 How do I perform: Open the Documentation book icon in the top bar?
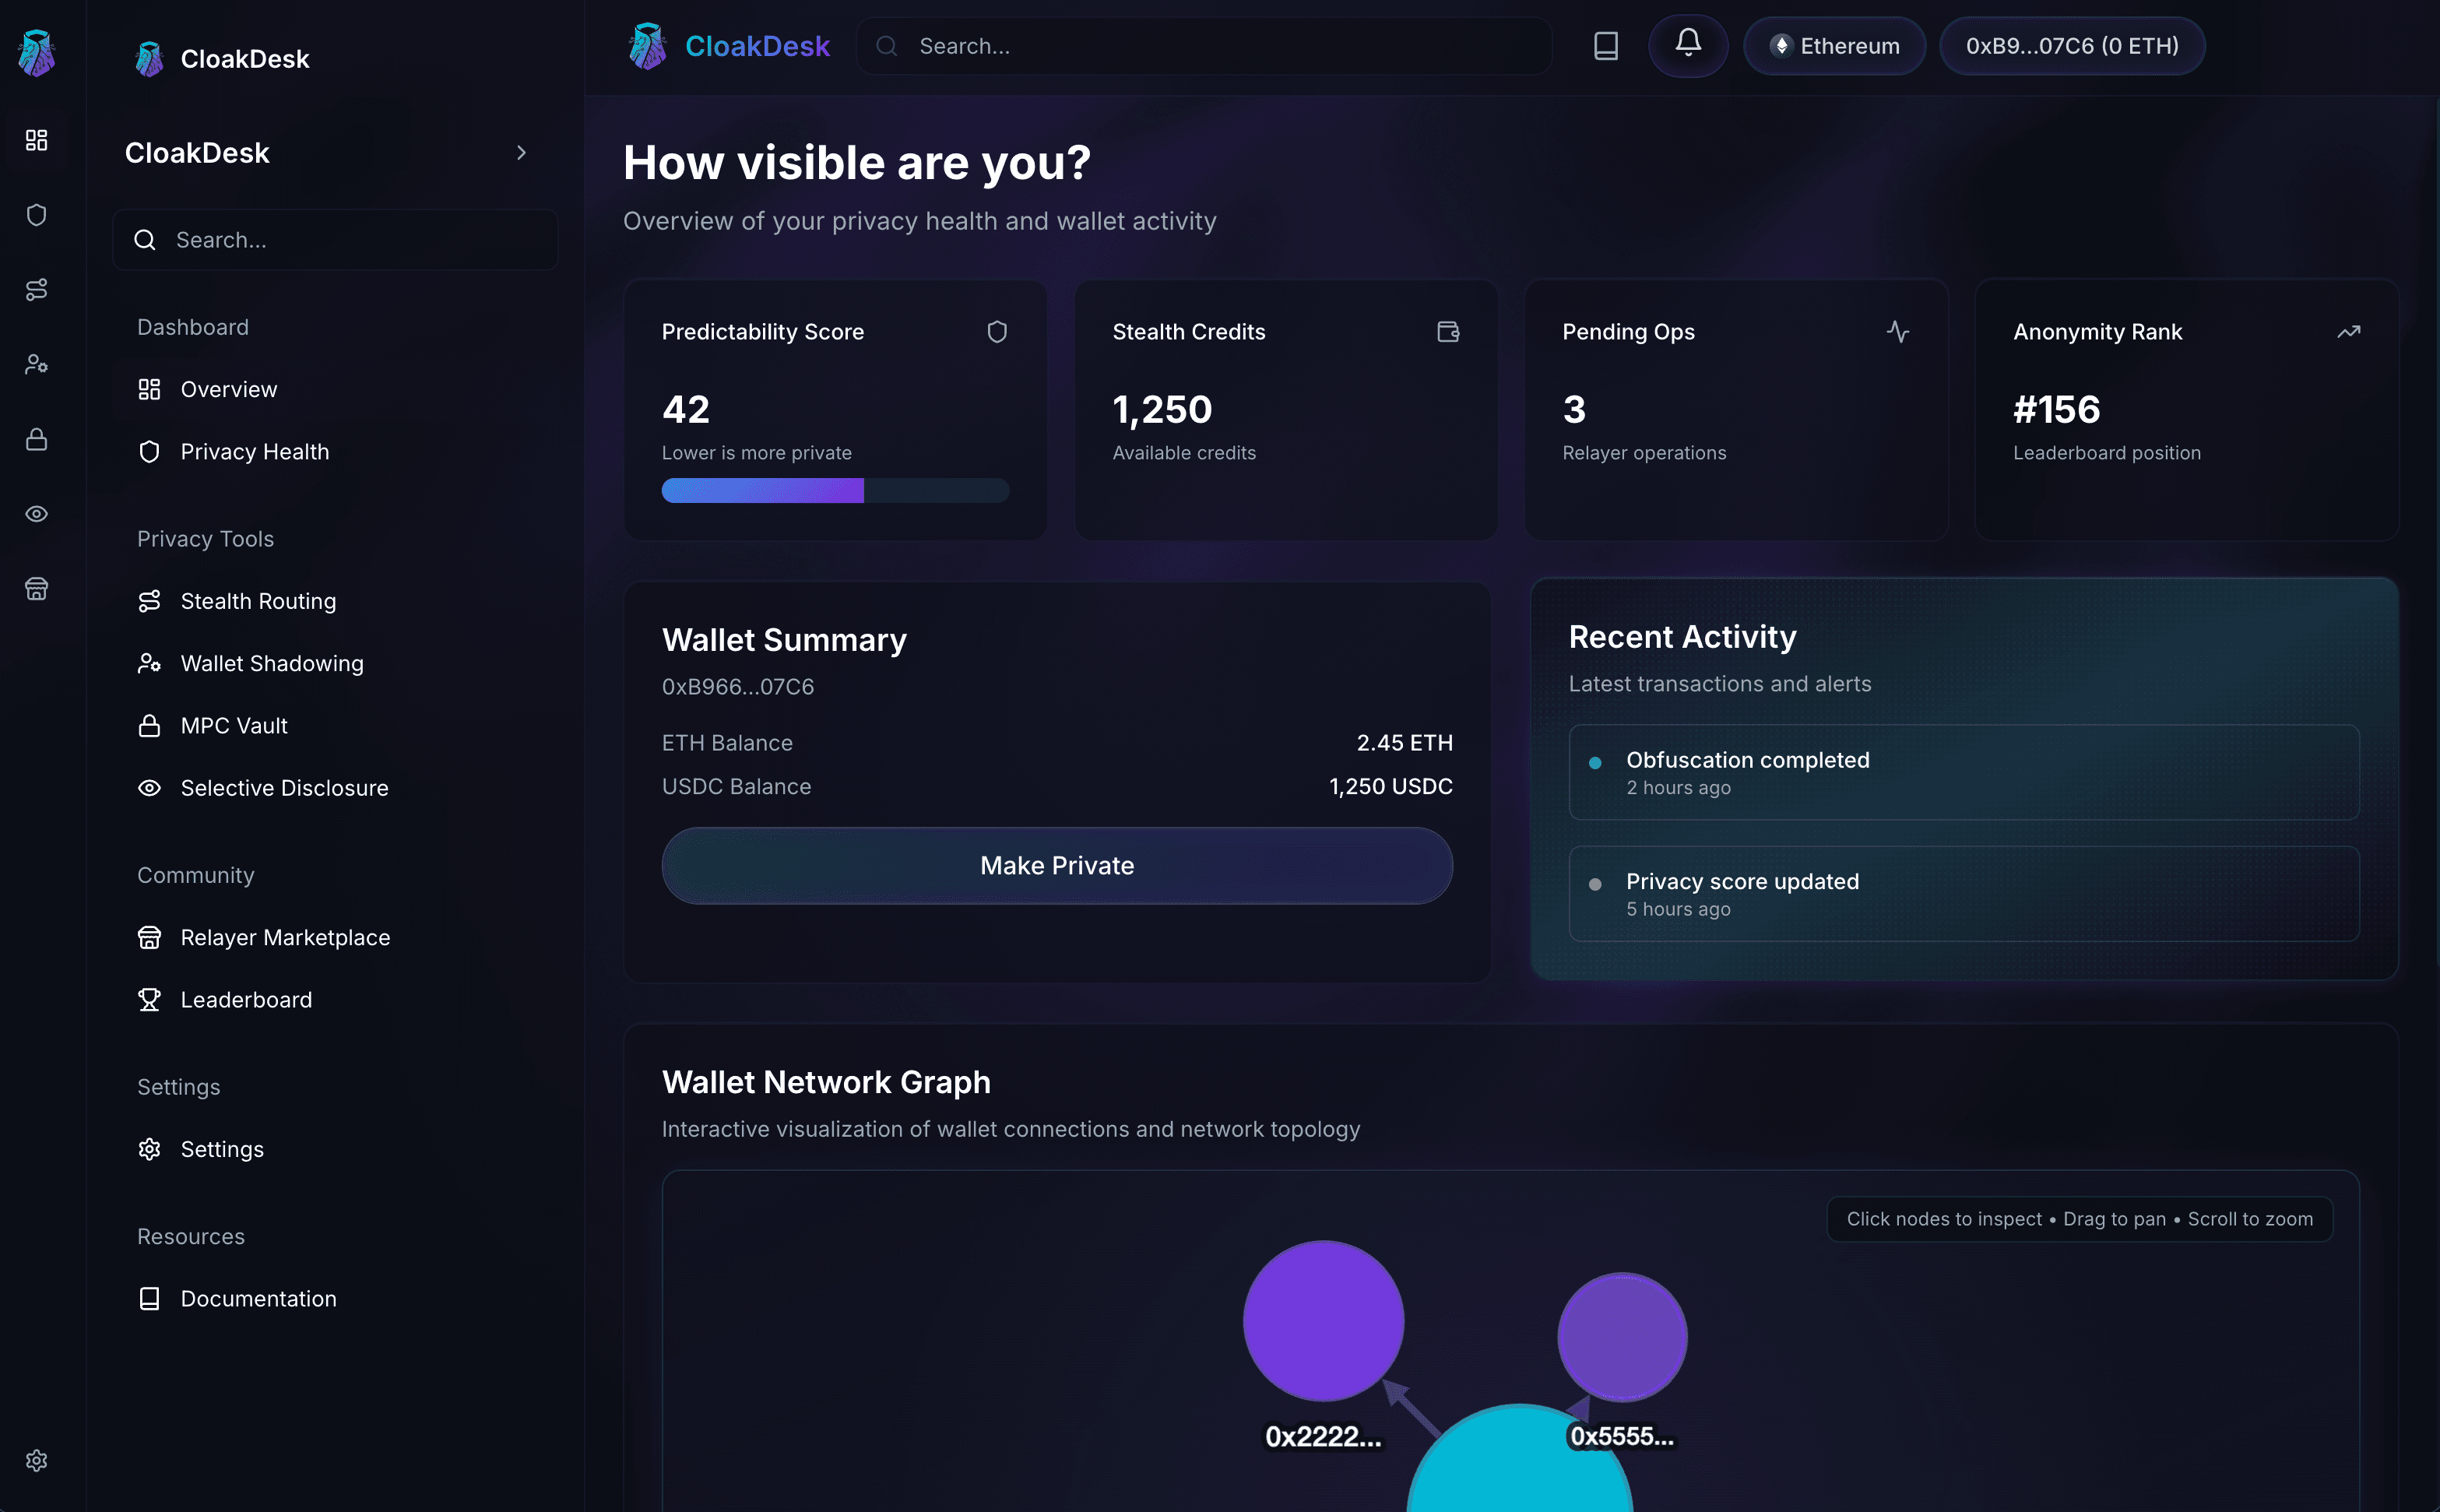click(x=1605, y=45)
